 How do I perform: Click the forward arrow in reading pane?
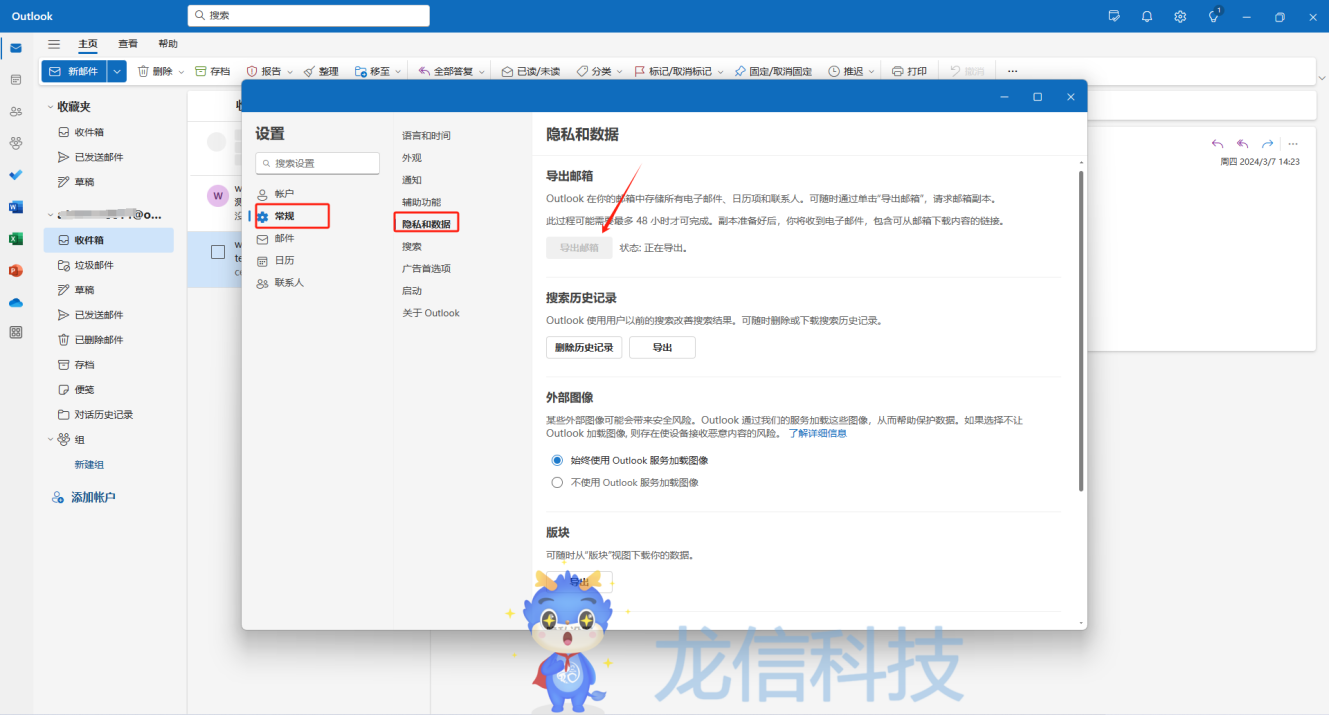[x=1268, y=144]
